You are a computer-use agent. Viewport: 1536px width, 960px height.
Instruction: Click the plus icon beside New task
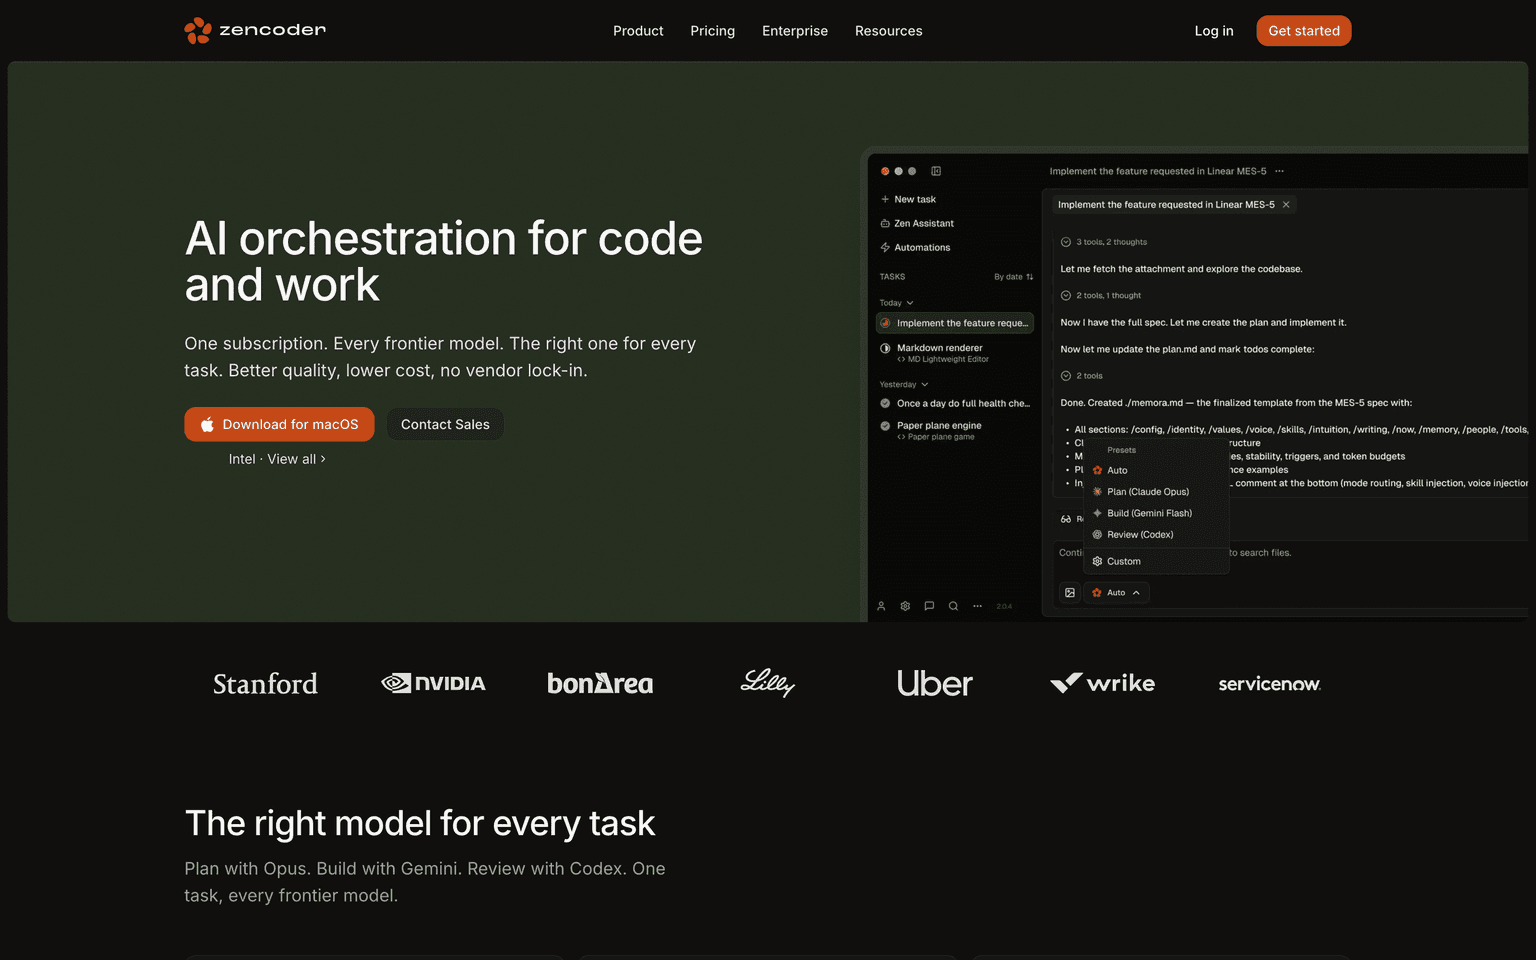tap(885, 199)
